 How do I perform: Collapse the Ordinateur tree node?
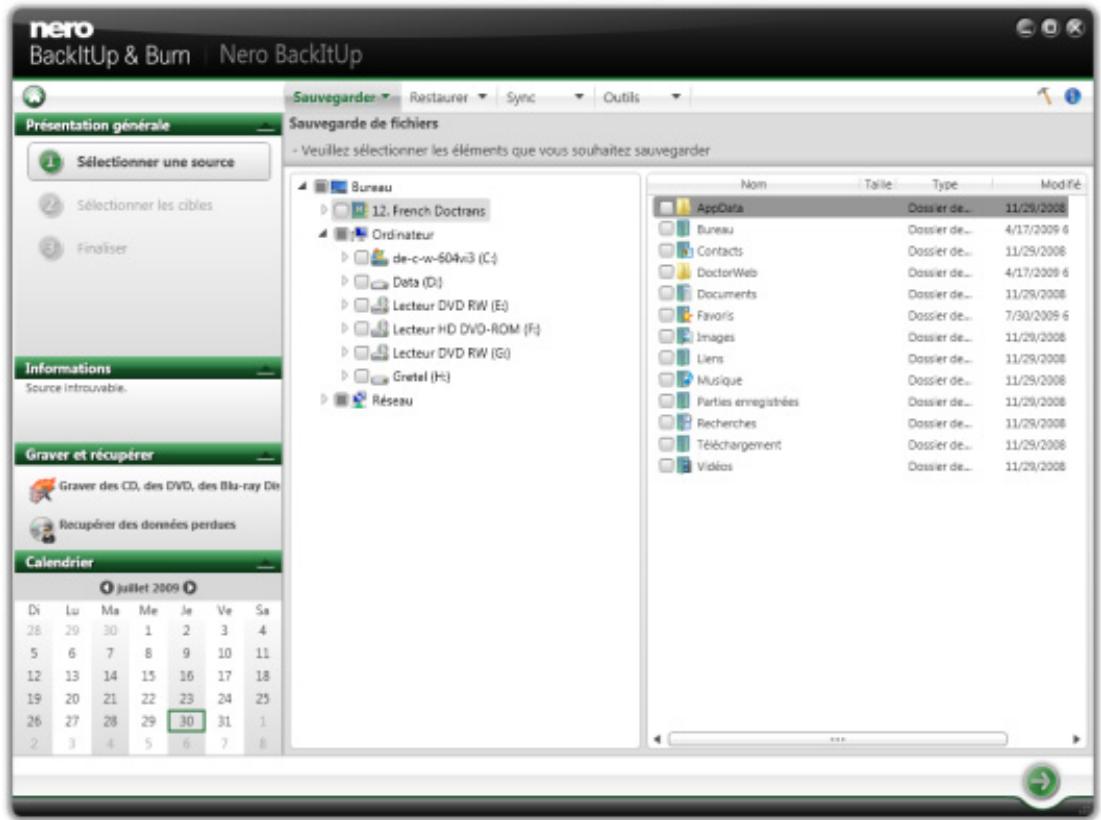[x=323, y=233]
